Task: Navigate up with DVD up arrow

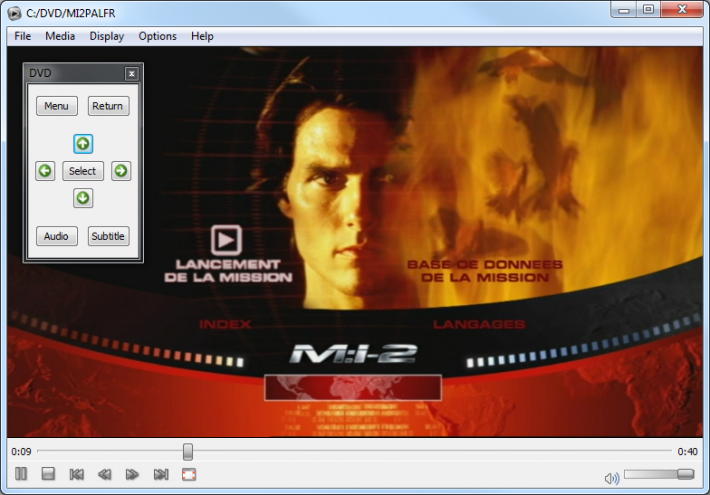Action: tap(83, 144)
